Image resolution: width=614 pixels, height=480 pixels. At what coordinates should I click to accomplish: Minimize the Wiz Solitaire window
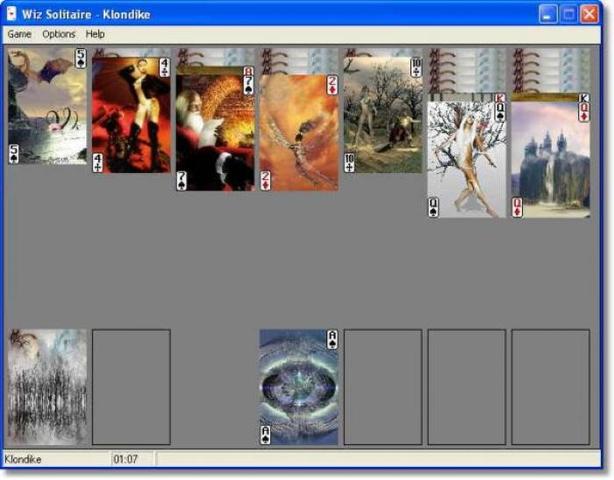[x=549, y=13]
